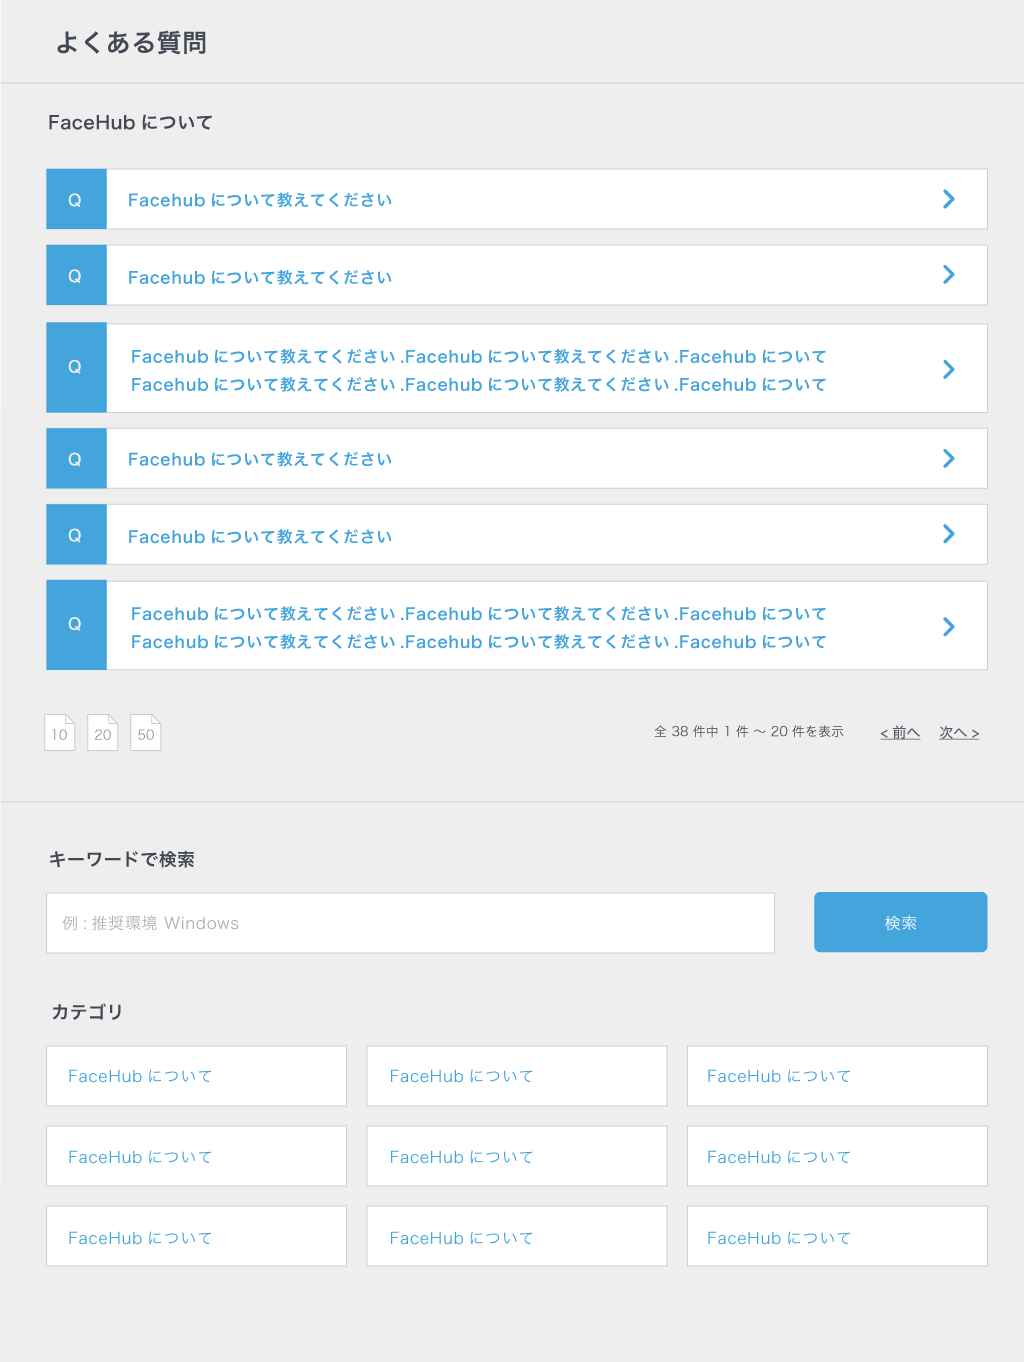Go to previous page with '< 前へ'
Image resolution: width=1024 pixels, height=1362 pixels.
(900, 733)
